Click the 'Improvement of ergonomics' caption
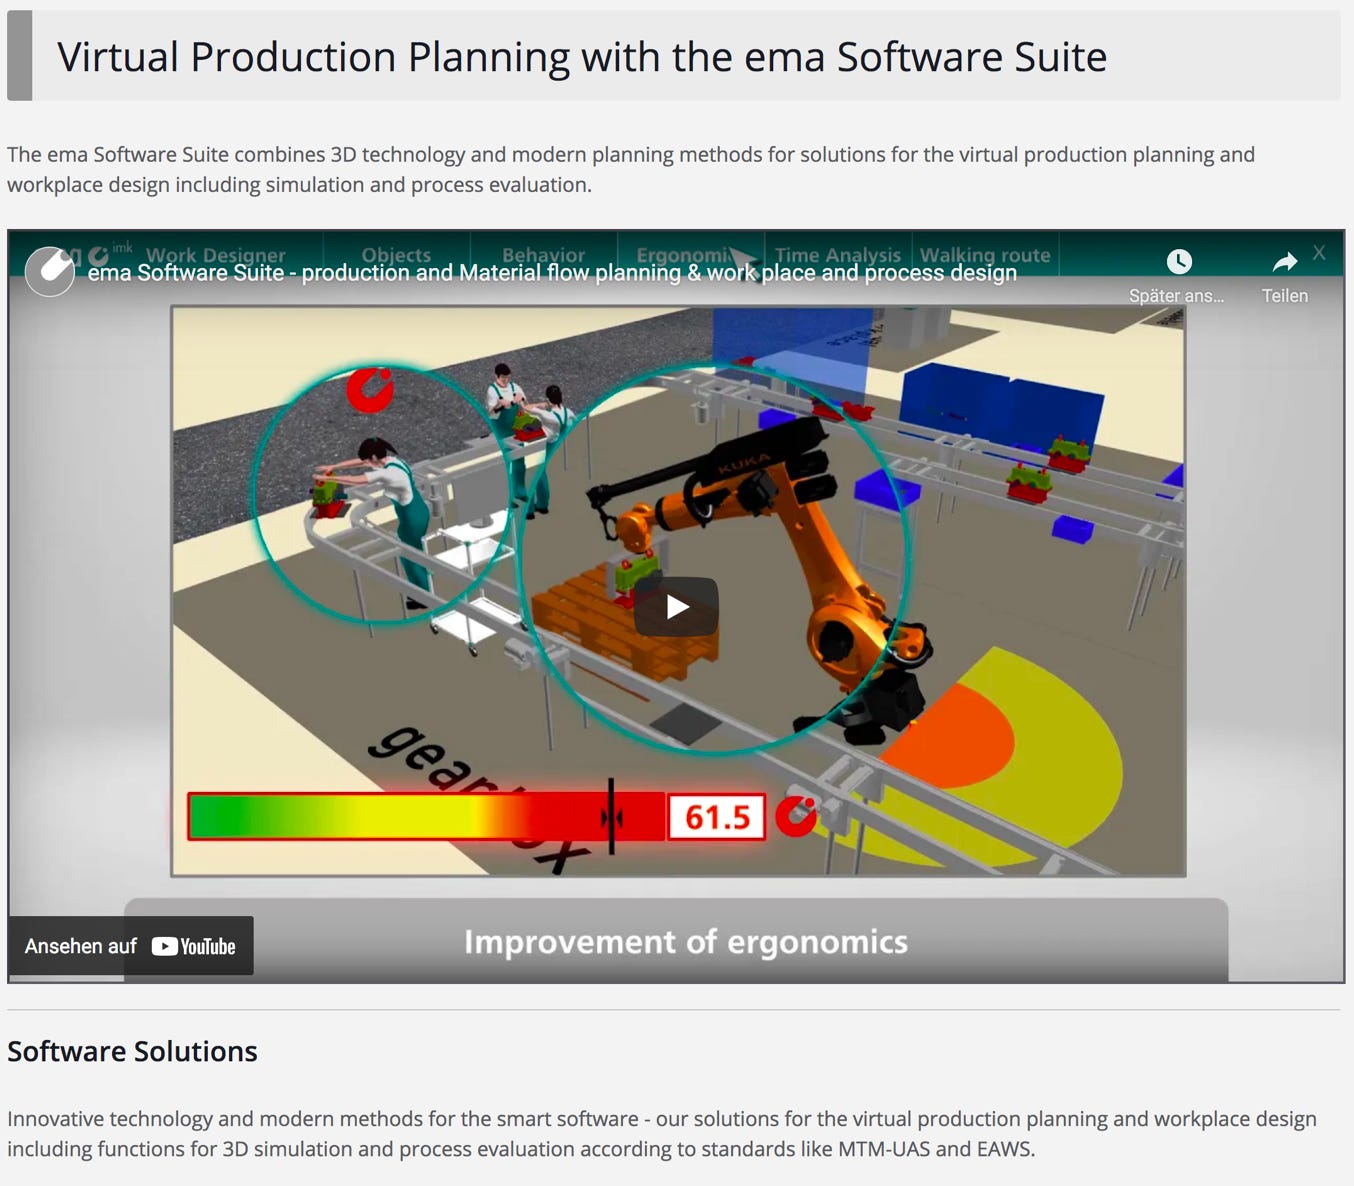The width and height of the screenshot is (1354, 1186). 685,942
